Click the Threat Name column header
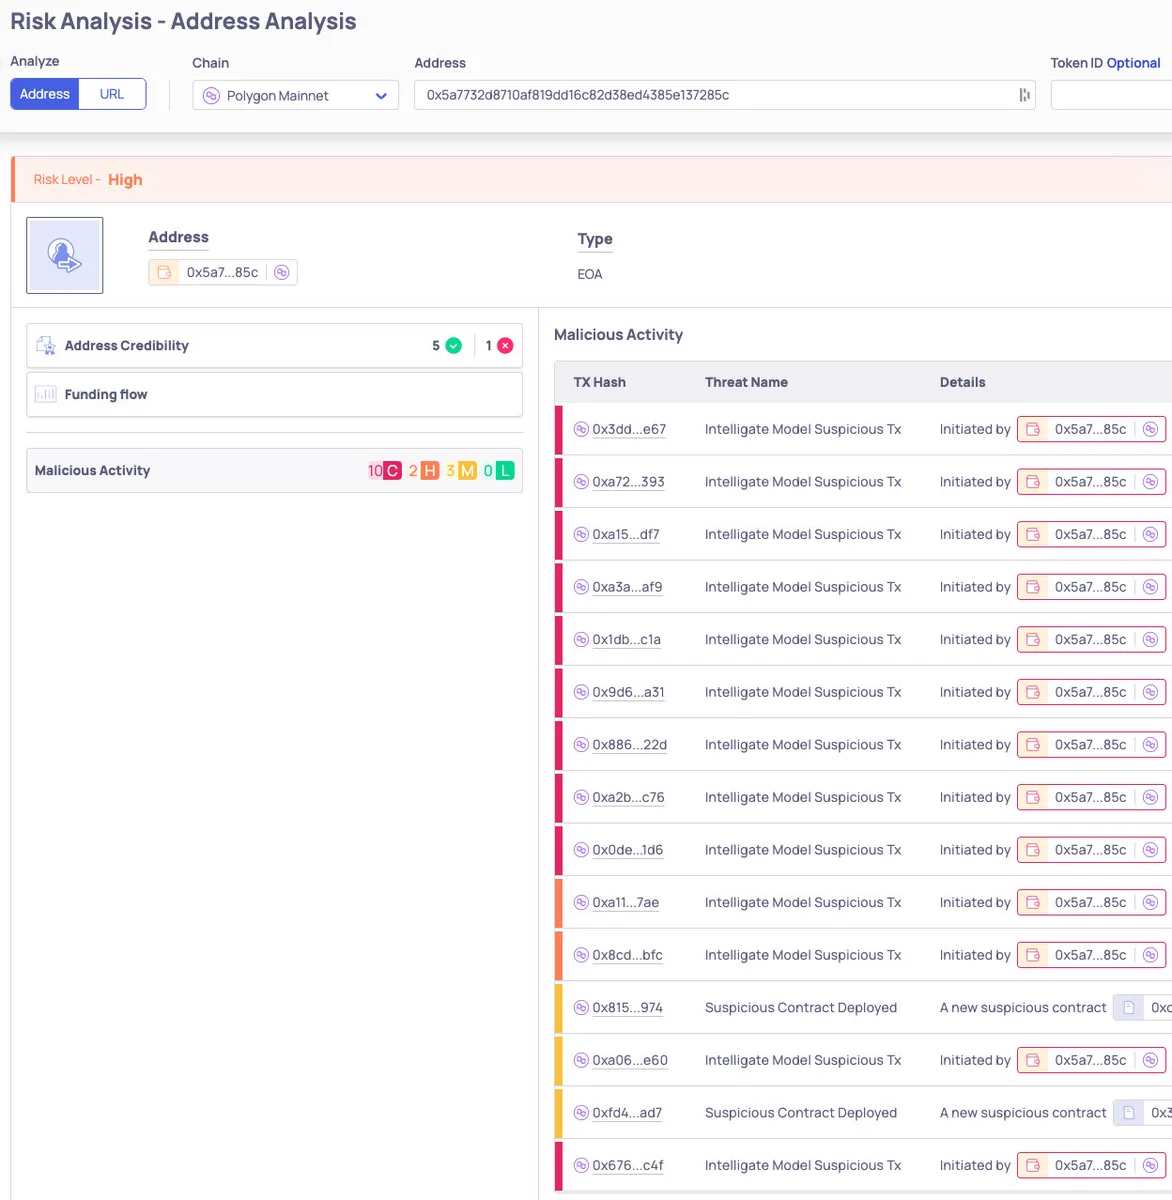 746,382
